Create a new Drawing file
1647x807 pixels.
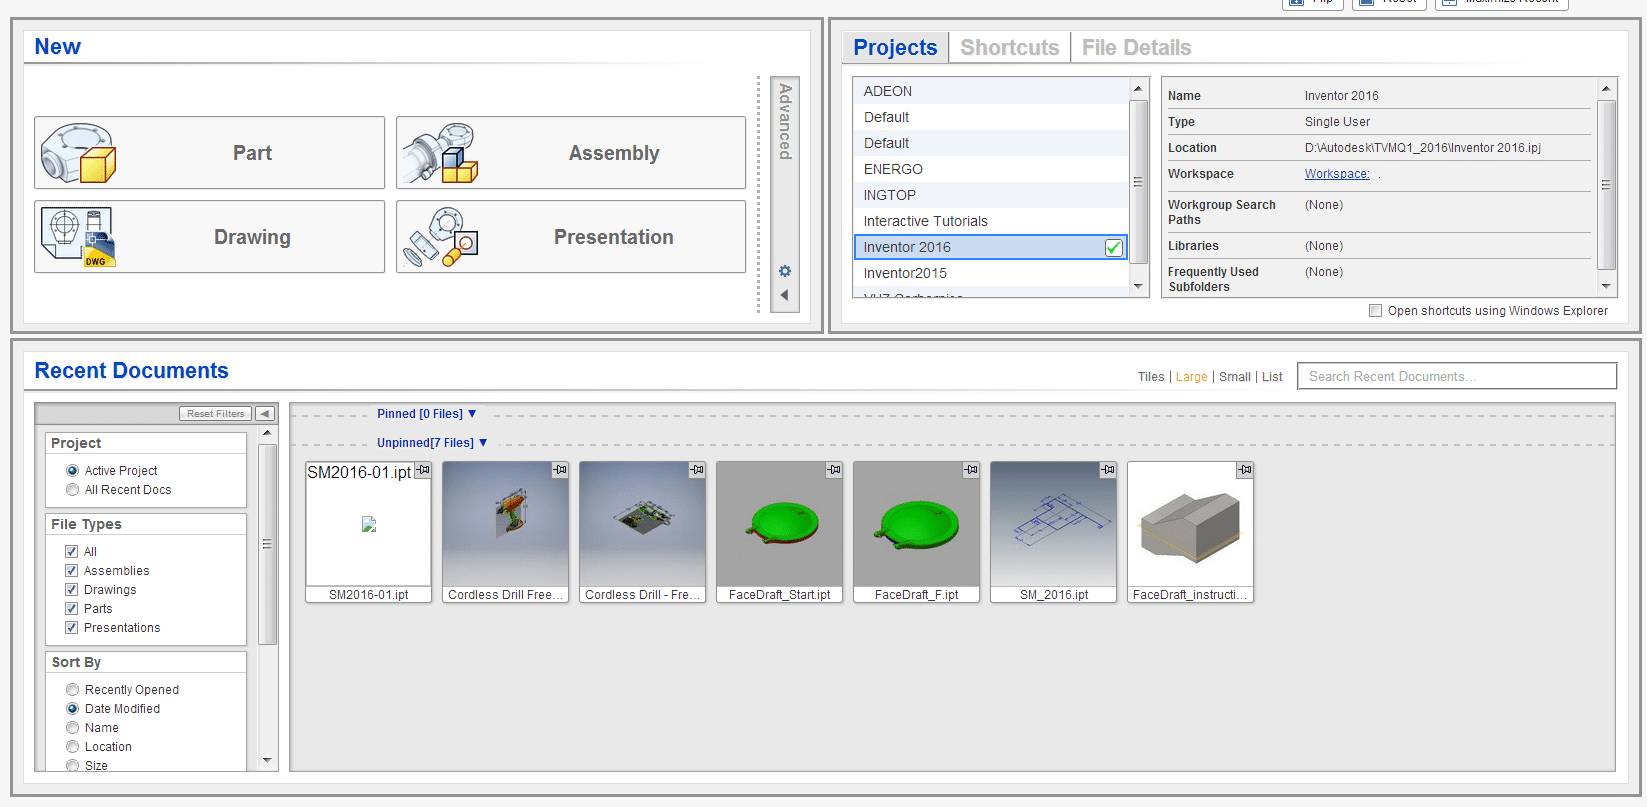point(209,237)
